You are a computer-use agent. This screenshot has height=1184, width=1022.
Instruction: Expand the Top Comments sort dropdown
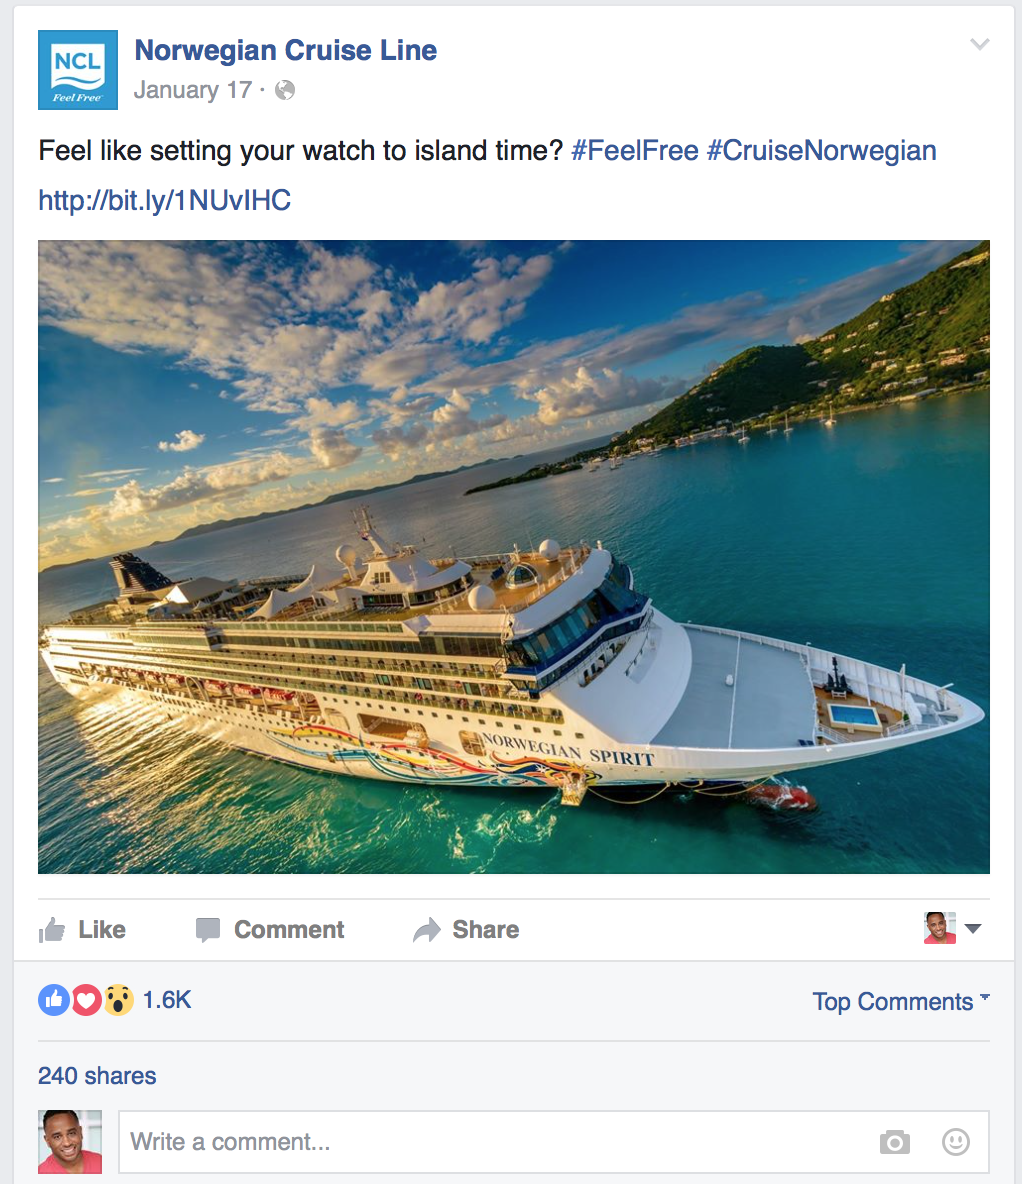(x=900, y=1001)
